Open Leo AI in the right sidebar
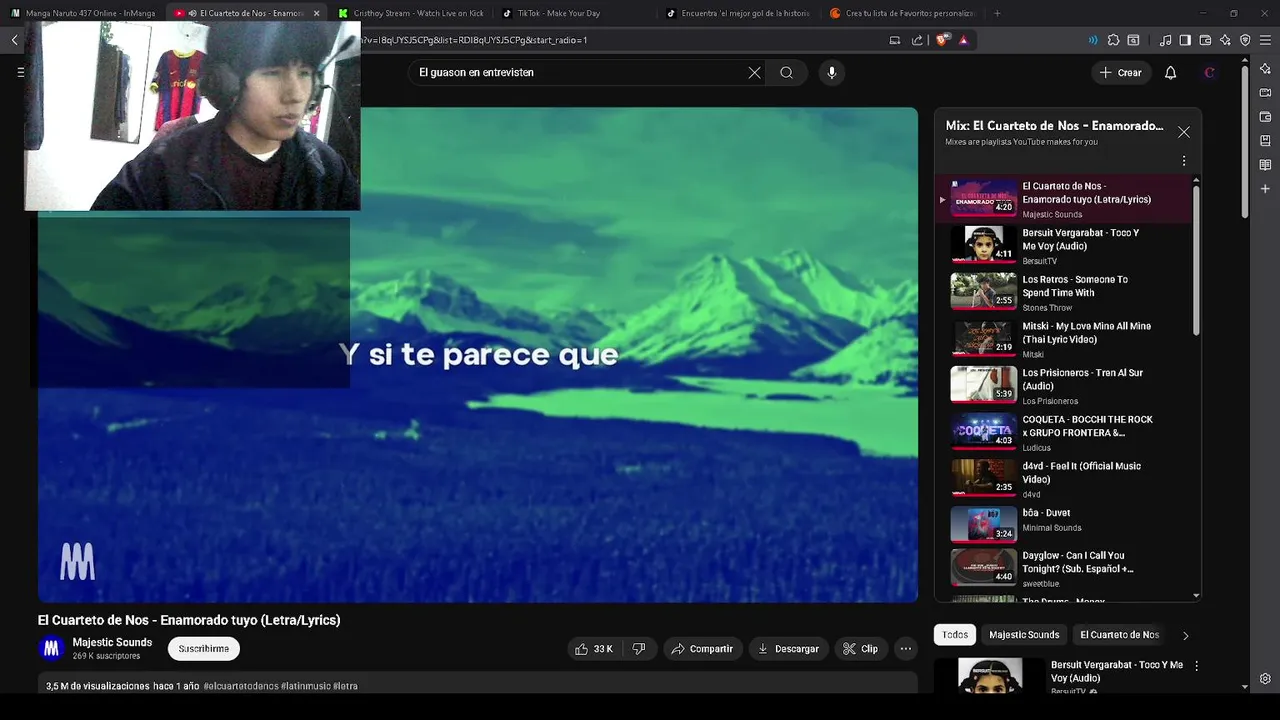Image resolution: width=1280 pixels, height=720 pixels. (1265, 69)
